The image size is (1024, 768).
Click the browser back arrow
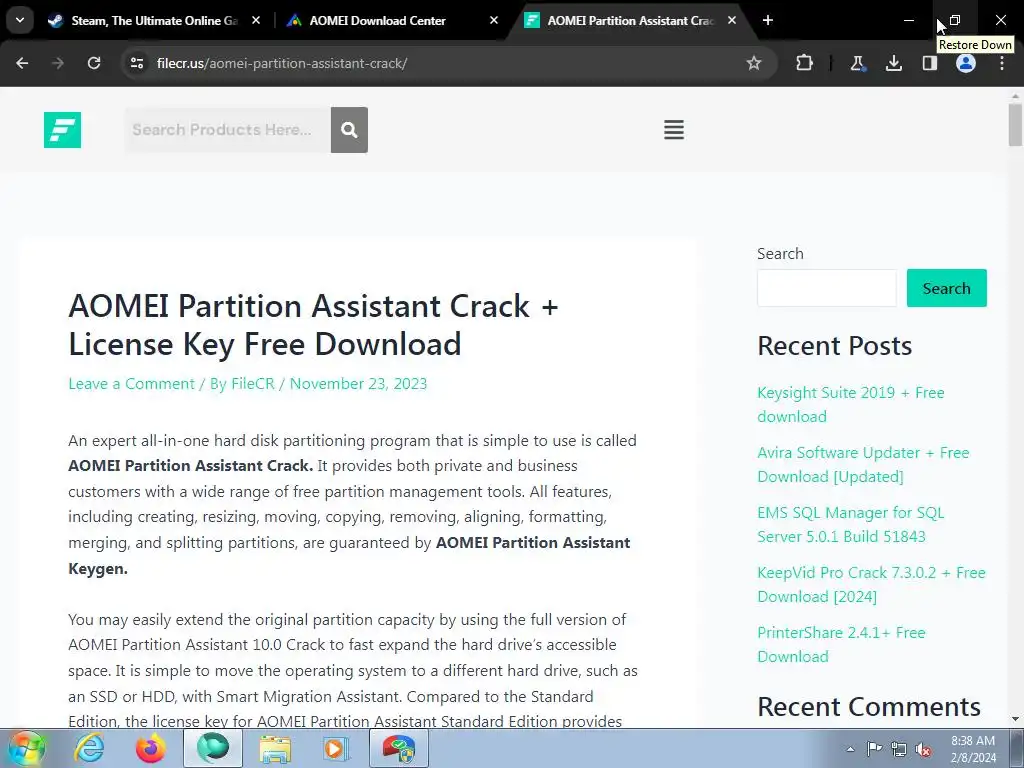(22, 63)
